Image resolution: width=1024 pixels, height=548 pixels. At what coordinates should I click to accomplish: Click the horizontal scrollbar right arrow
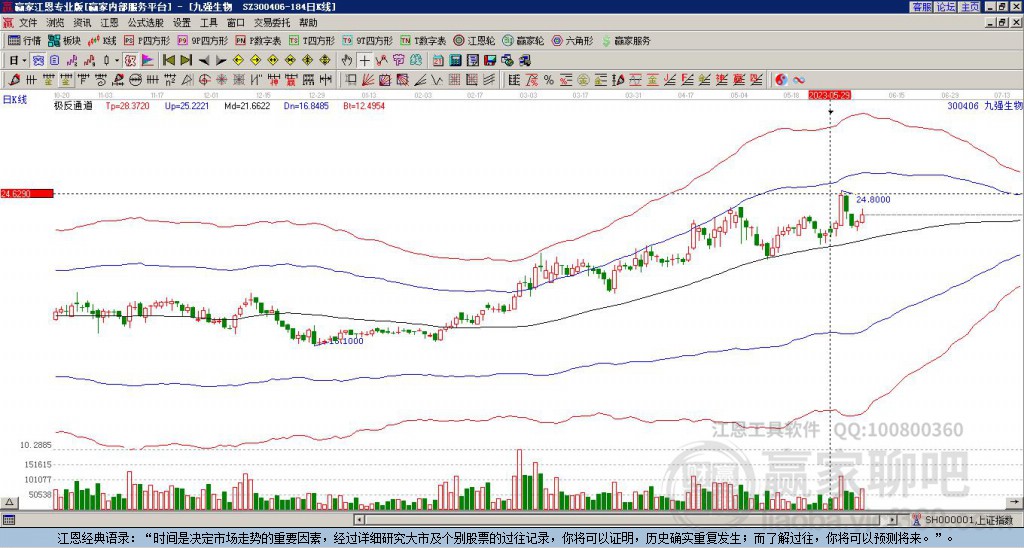click(893, 520)
